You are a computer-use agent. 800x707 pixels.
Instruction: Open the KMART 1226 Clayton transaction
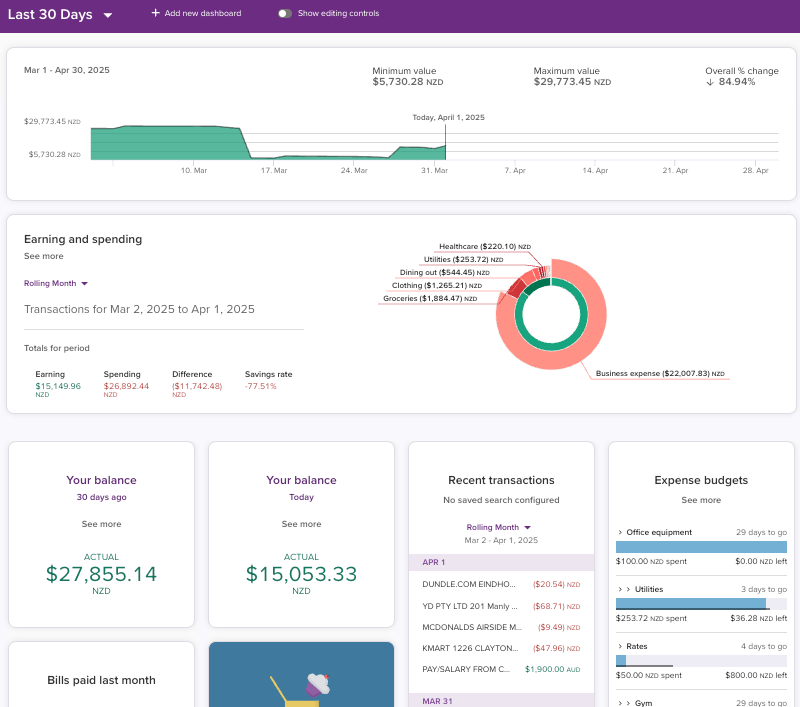[471, 647]
